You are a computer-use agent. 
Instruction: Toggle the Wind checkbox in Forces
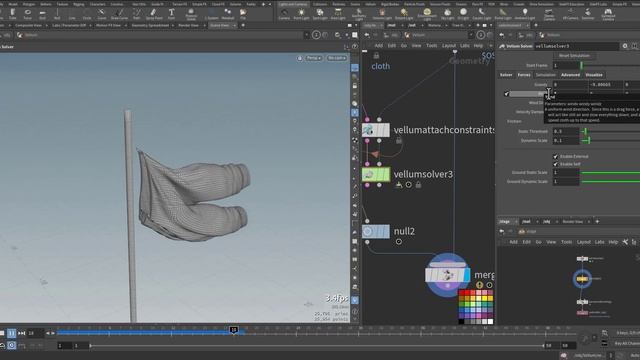click(x=507, y=94)
